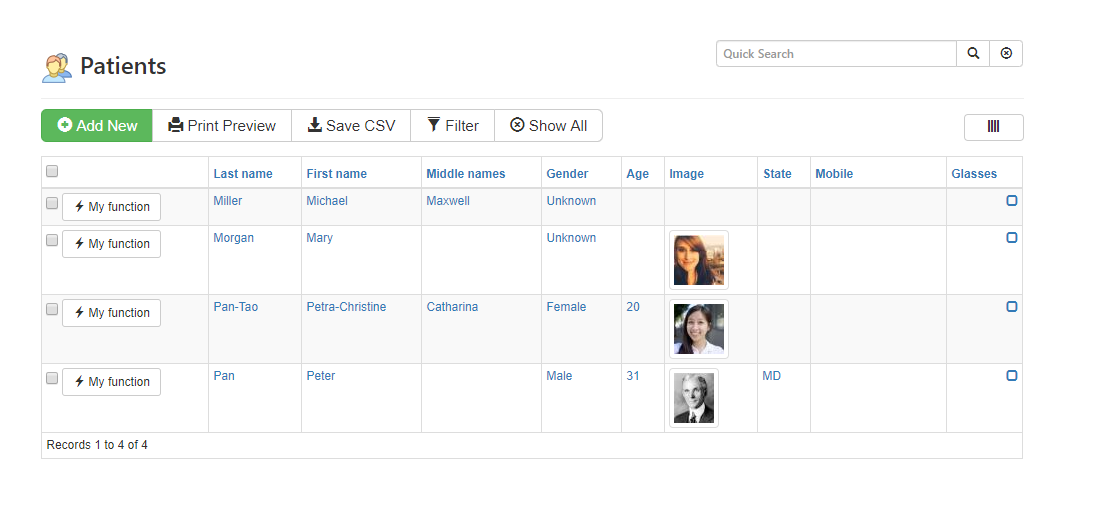
Task: Focus the Quick Search field
Action: coord(836,54)
